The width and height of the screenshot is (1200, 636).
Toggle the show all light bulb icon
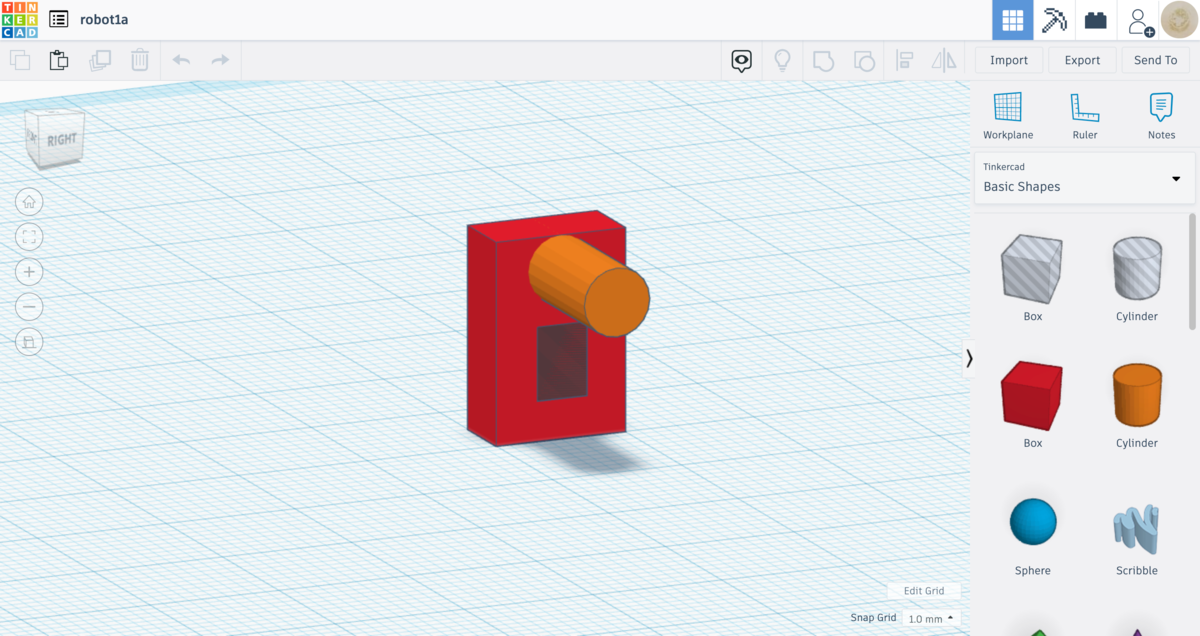coord(783,61)
